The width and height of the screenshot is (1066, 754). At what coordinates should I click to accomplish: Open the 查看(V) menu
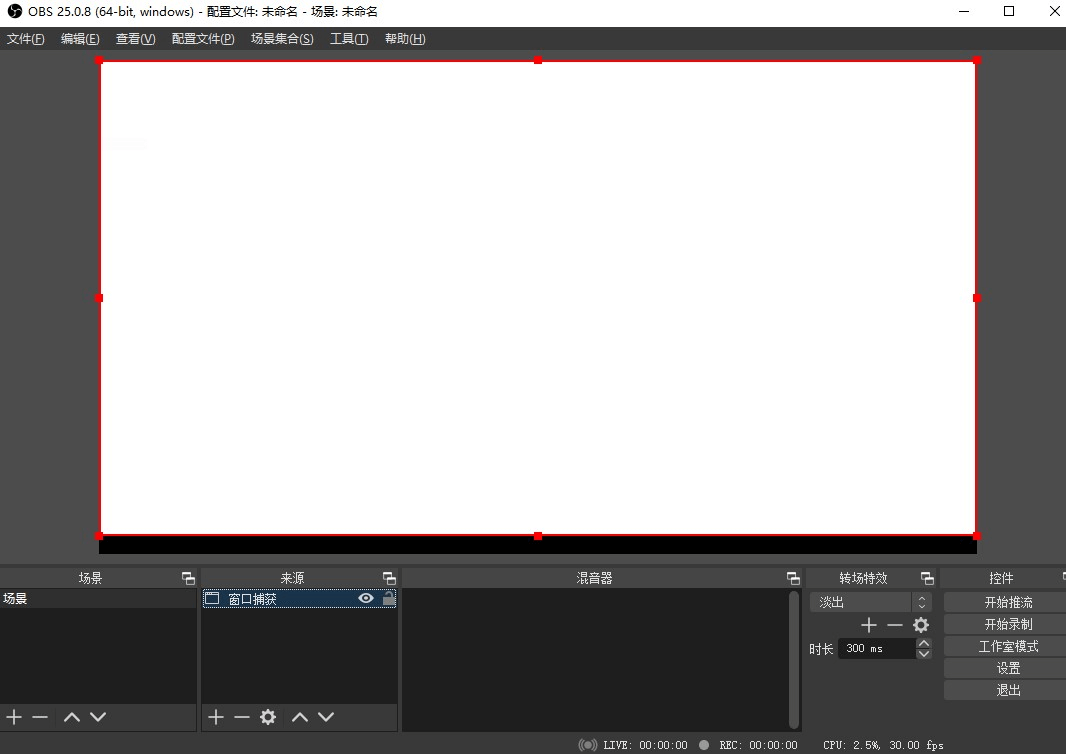pos(135,39)
